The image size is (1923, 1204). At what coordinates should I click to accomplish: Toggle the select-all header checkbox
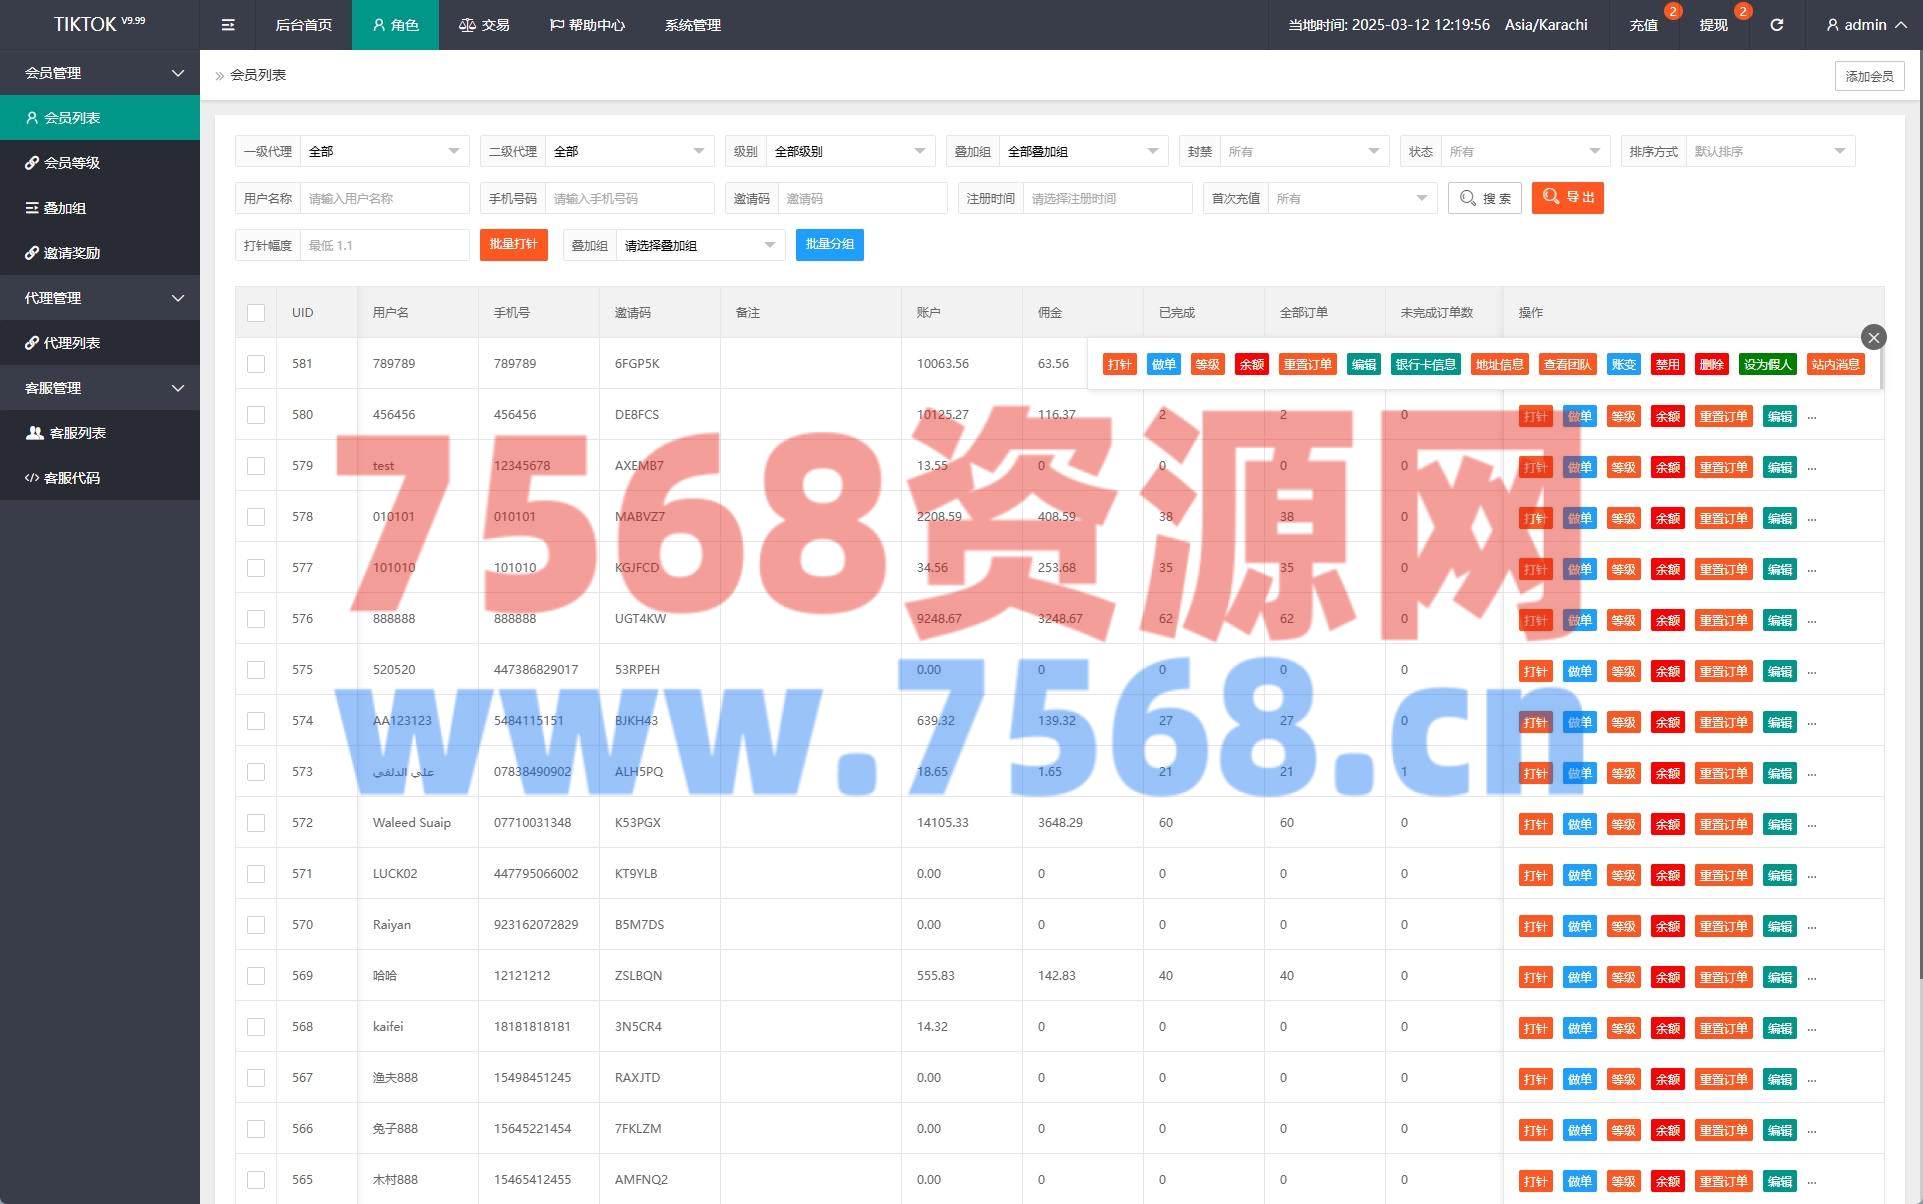tap(256, 313)
